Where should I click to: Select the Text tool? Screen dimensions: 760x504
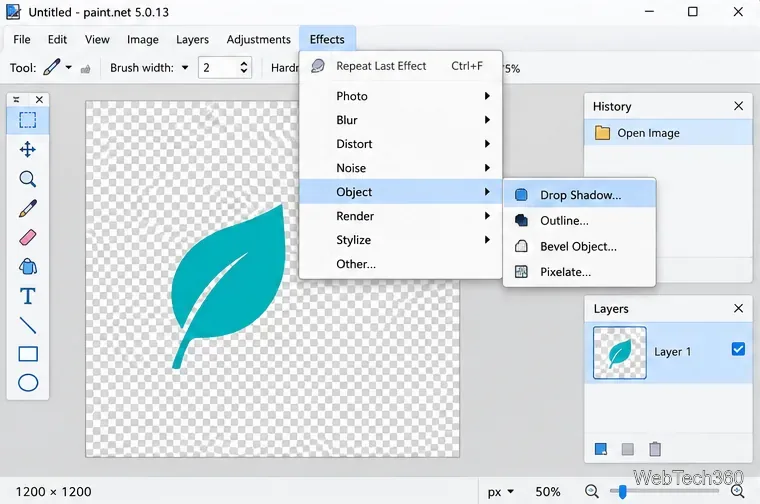click(28, 296)
